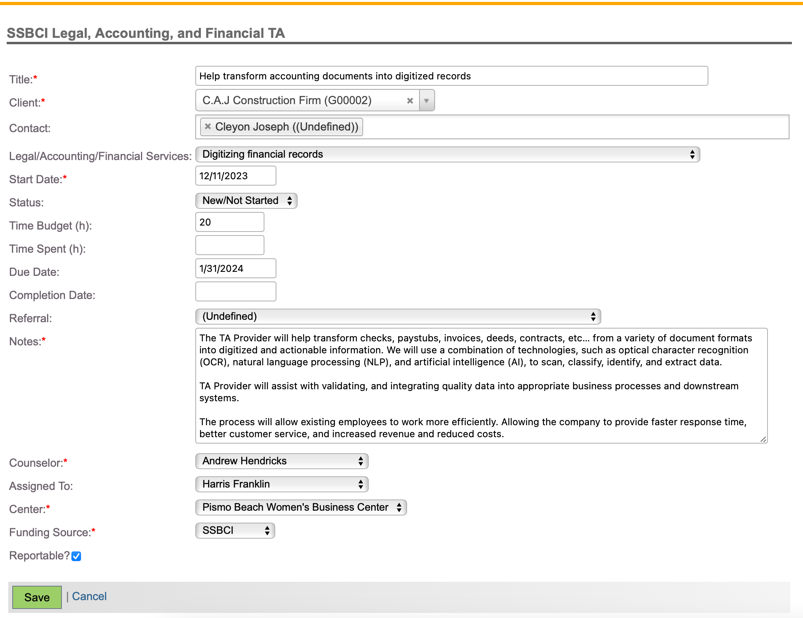Expand Legal/Accounting/Financial Services dropdown
The image size is (803, 618).
(447, 155)
